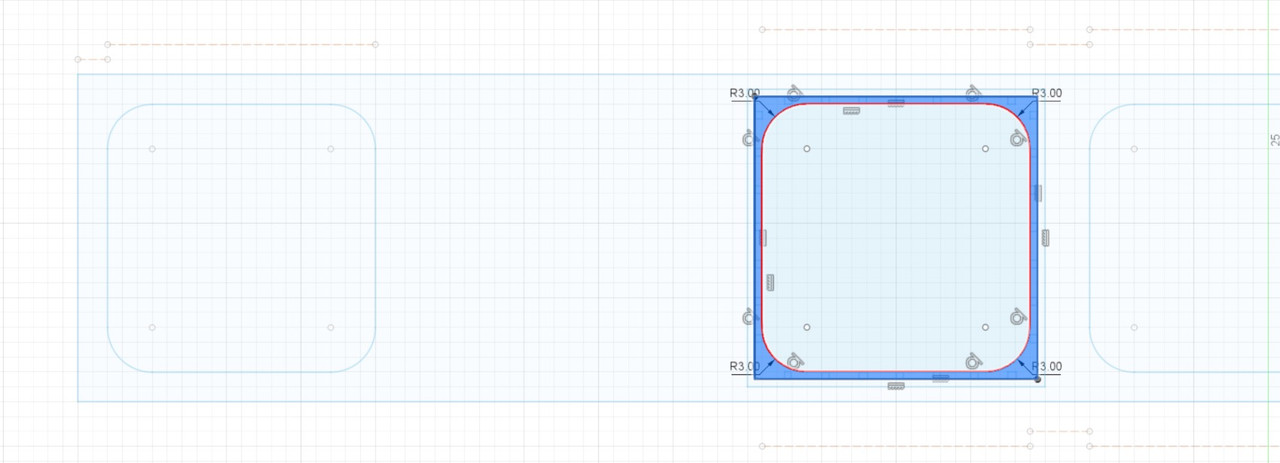Select horizontal constraint glyph inside the top edge
1280x463 pixels.
[851, 111]
